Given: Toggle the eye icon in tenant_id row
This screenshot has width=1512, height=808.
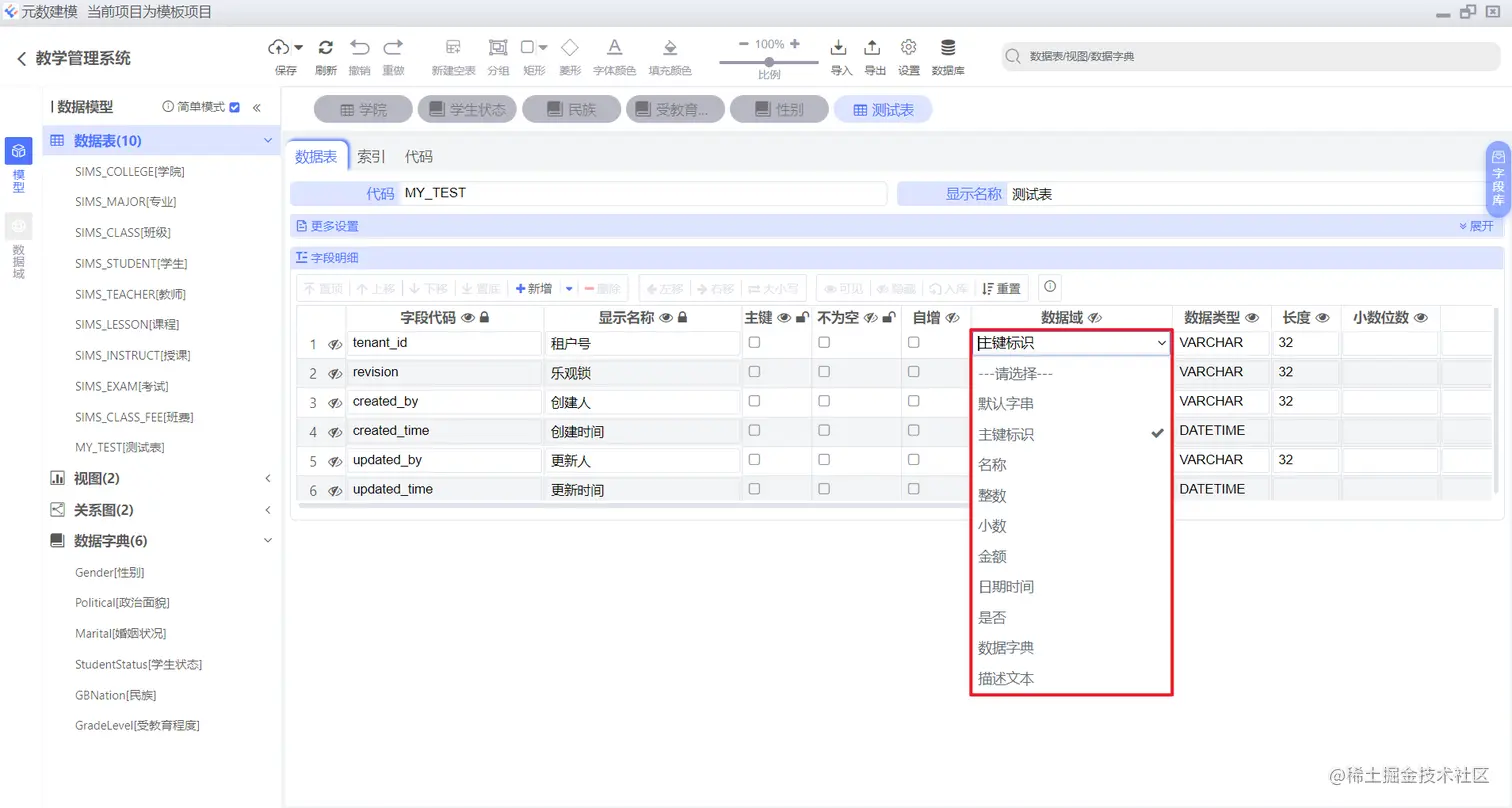Looking at the screenshot, I should tap(335, 344).
